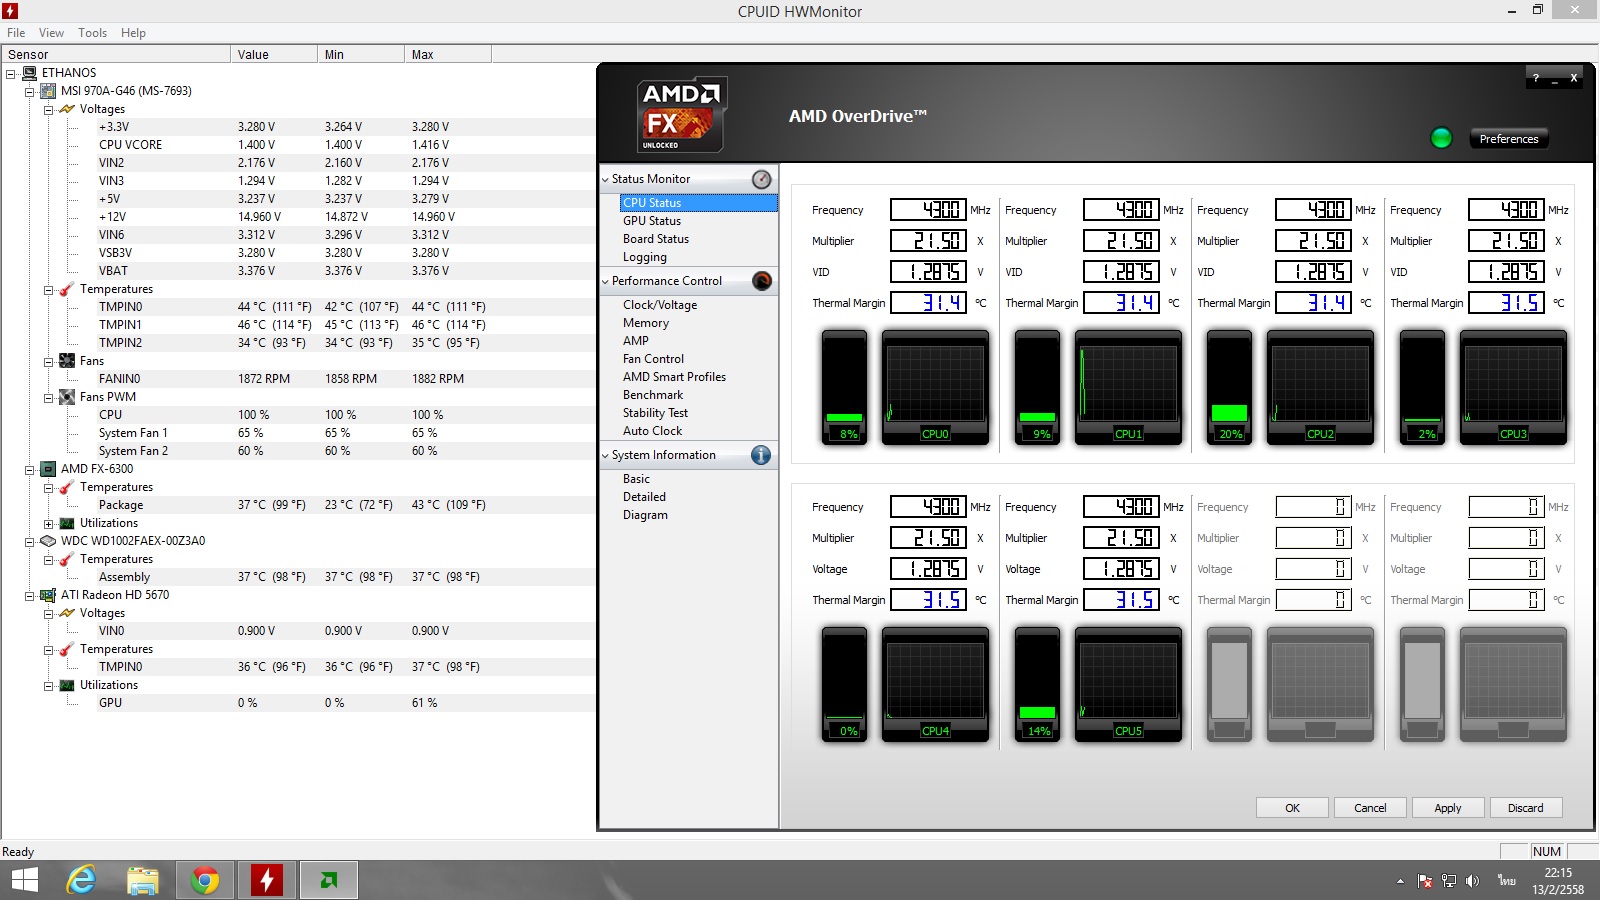
Task: Open Board Status in Status Monitor
Action: tap(656, 239)
